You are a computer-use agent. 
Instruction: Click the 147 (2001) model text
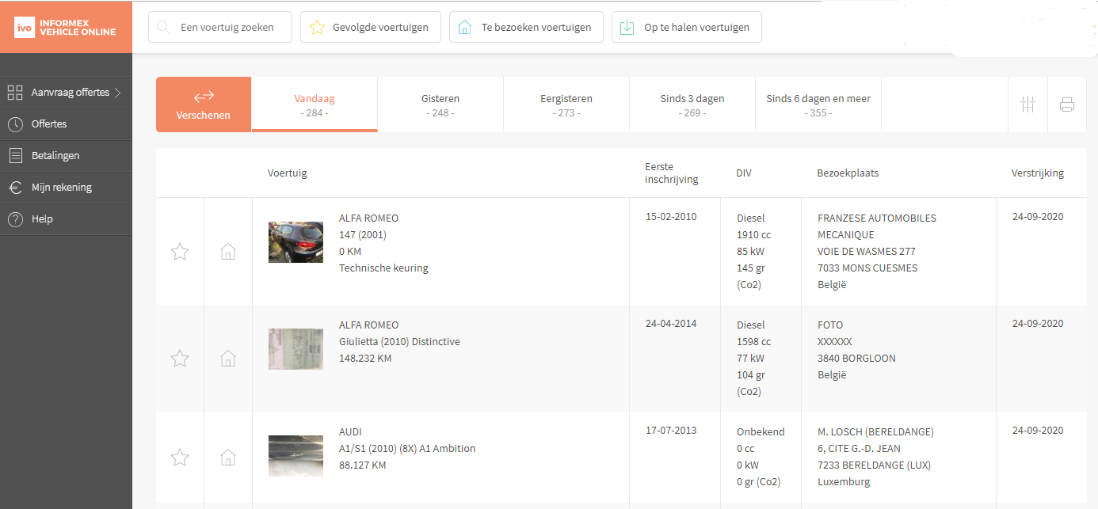pyautogui.click(x=363, y=235)
